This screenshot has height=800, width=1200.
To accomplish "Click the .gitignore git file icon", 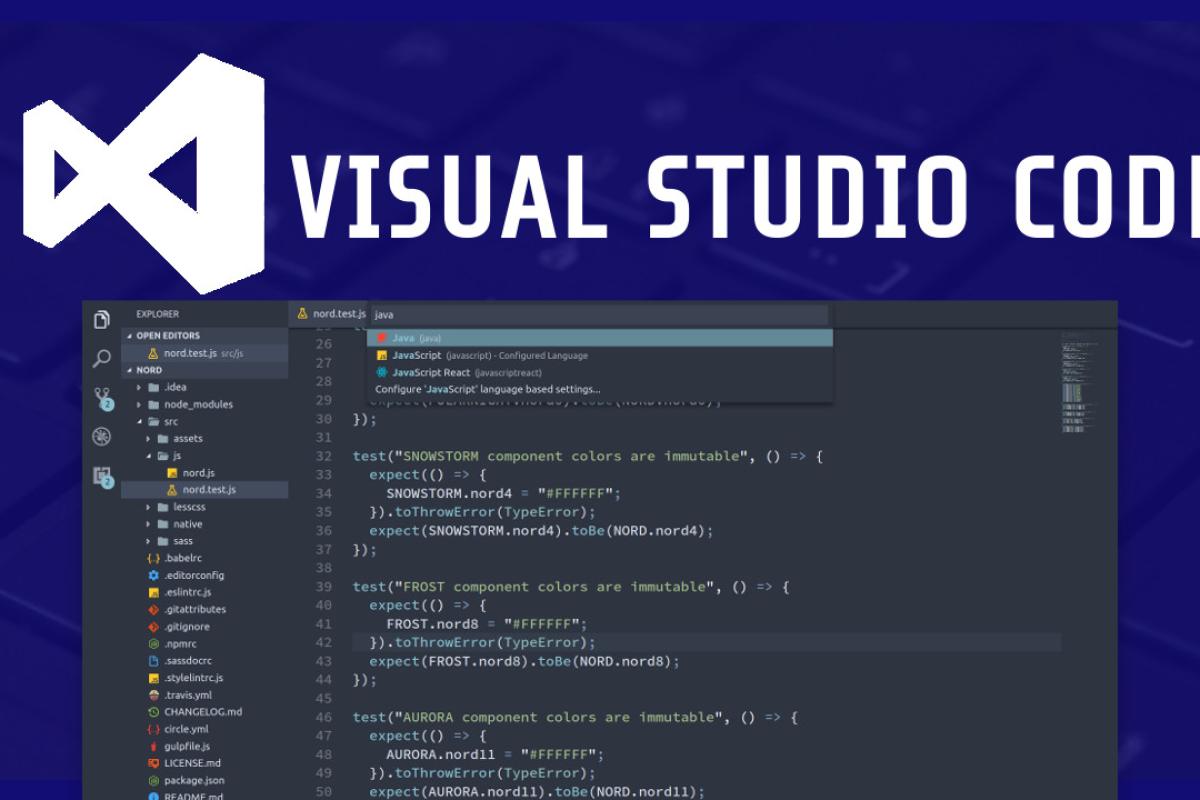I will pyautogui.click(x=153, y=626).
